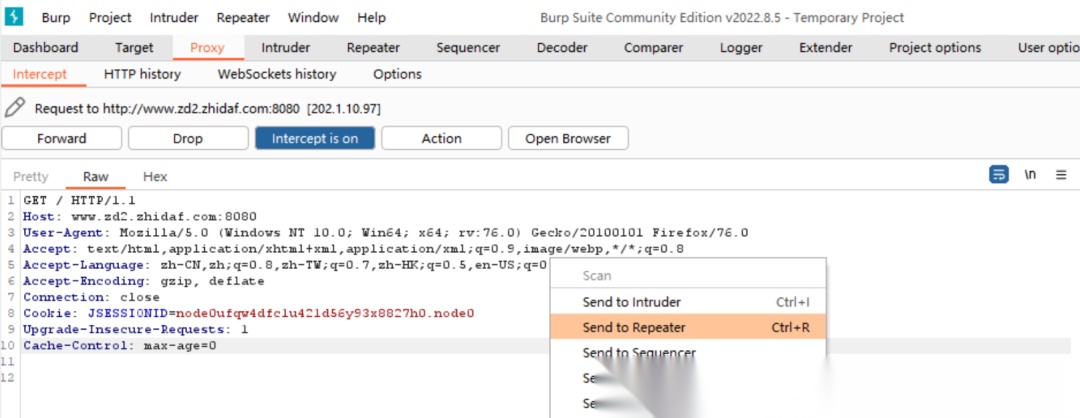1080x418 pixels.
Task: Toggle show non-printable characters \n icon
Action: tap(1030, 175)
